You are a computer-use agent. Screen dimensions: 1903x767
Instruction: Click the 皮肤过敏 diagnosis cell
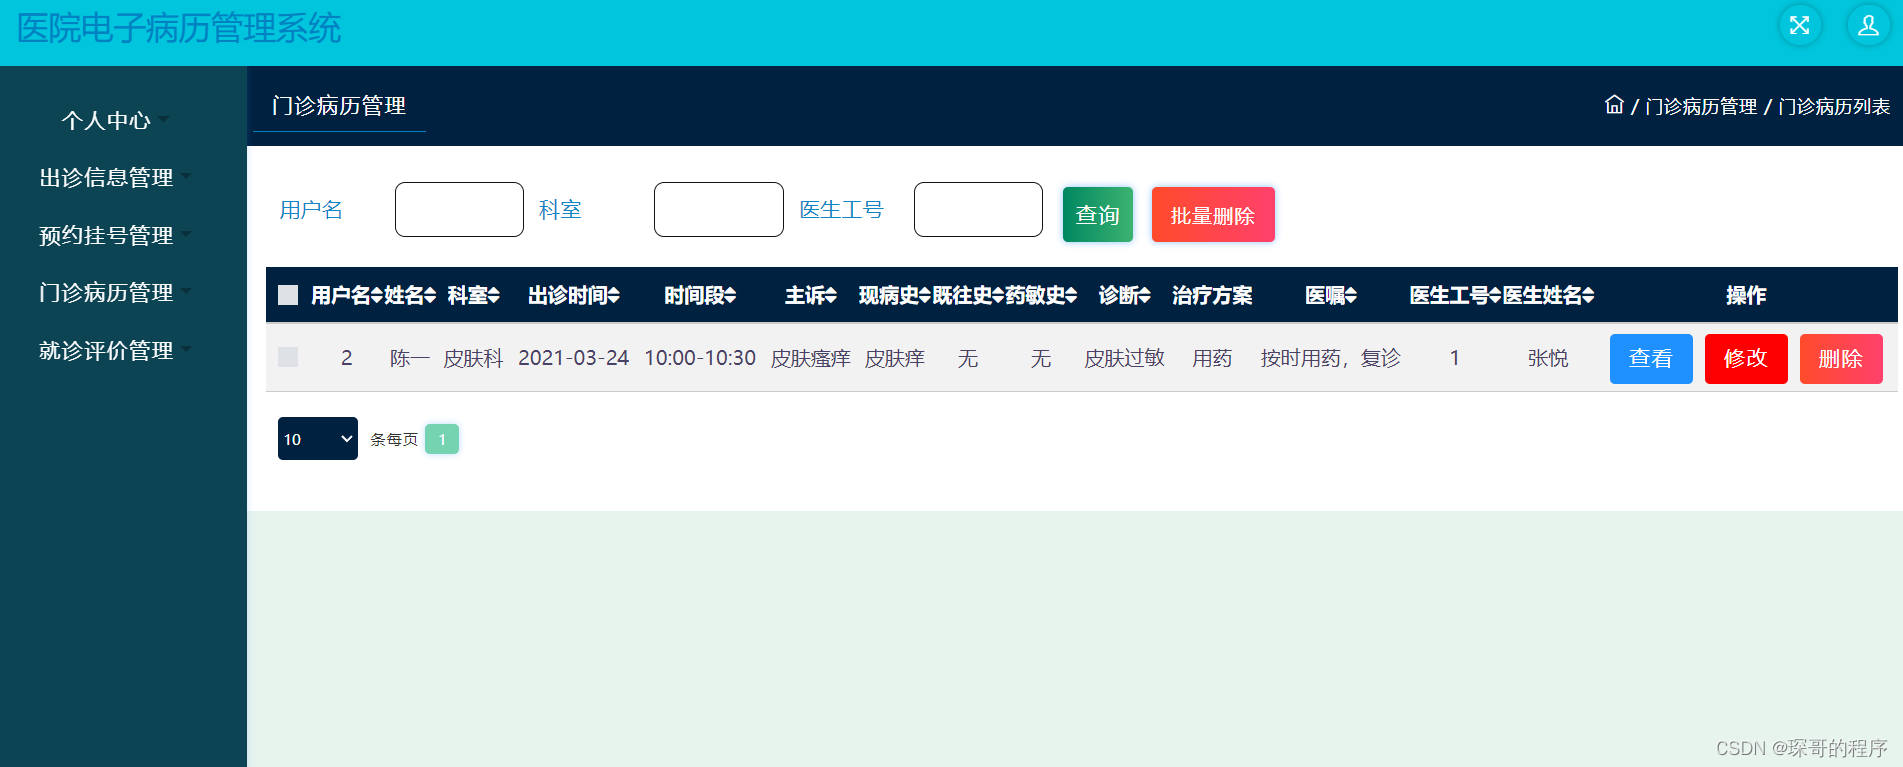1125,358
